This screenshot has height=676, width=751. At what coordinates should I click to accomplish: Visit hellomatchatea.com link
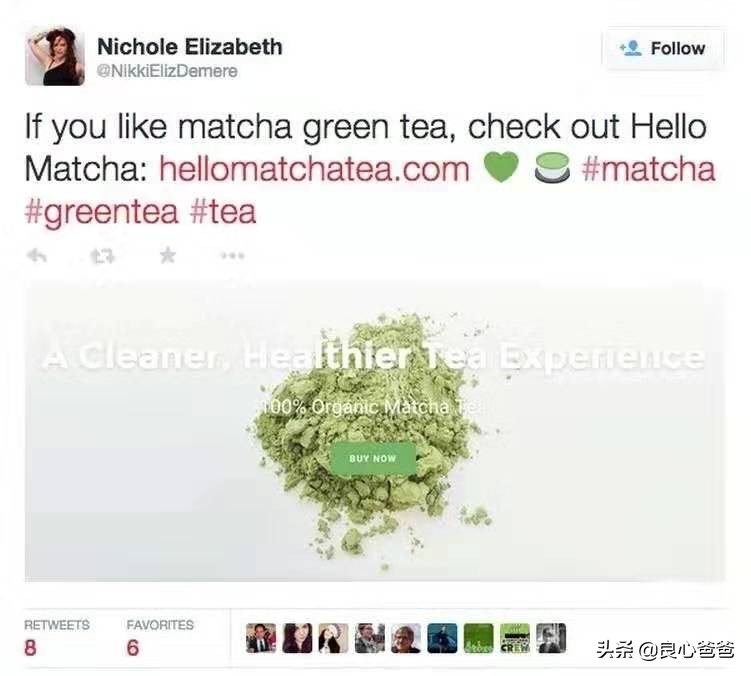(314, 169)
